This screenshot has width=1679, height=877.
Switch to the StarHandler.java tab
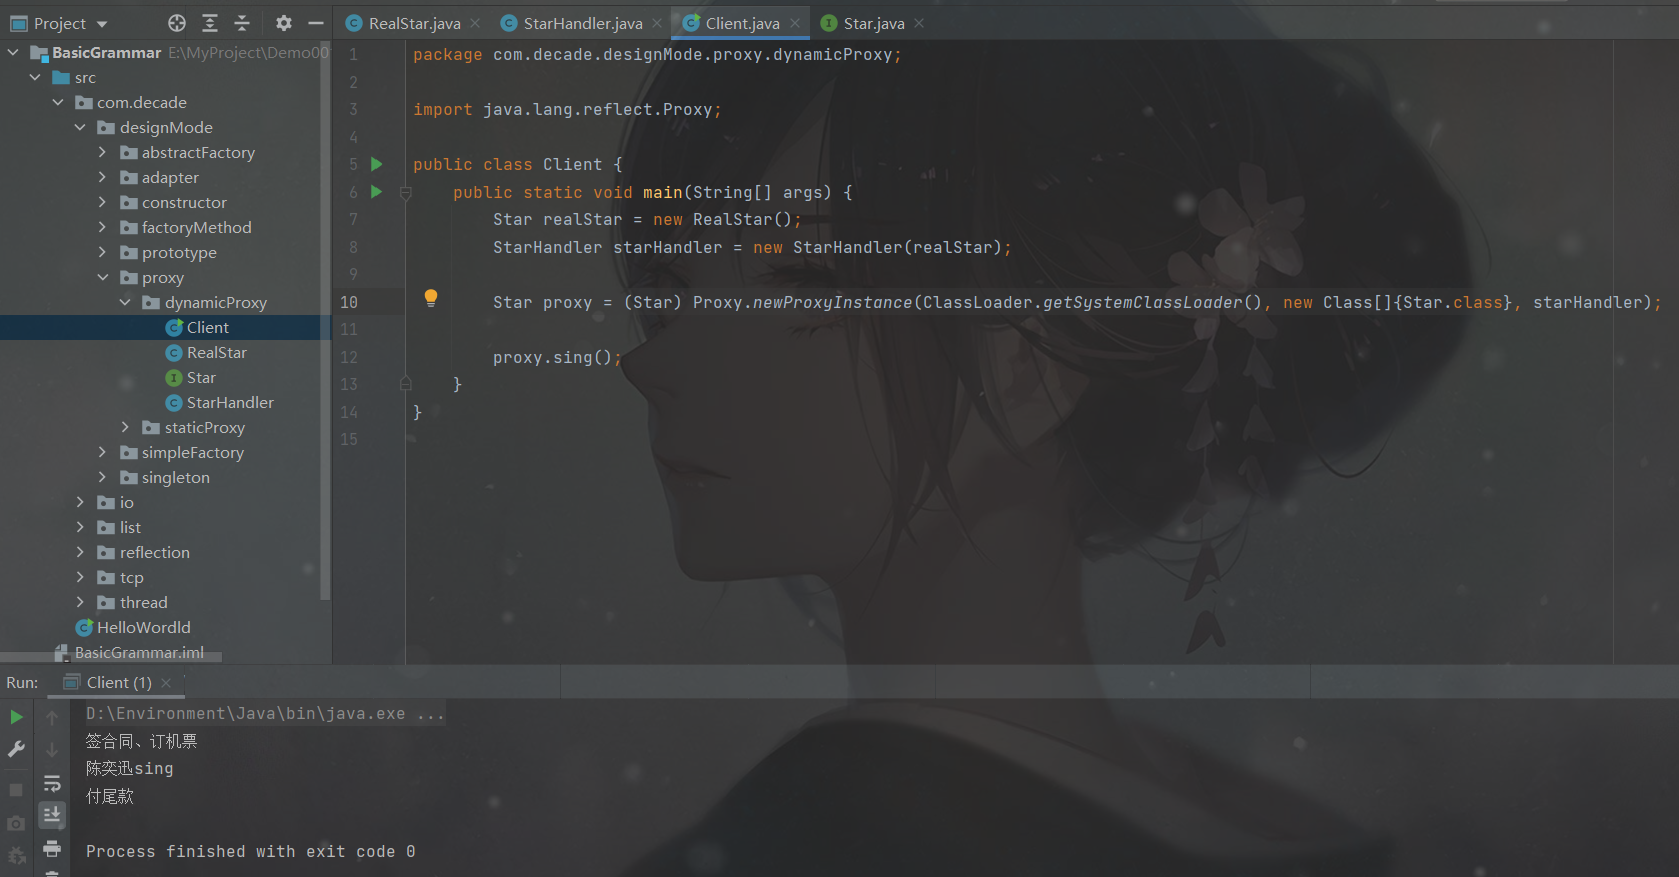(x=583, y=23)
